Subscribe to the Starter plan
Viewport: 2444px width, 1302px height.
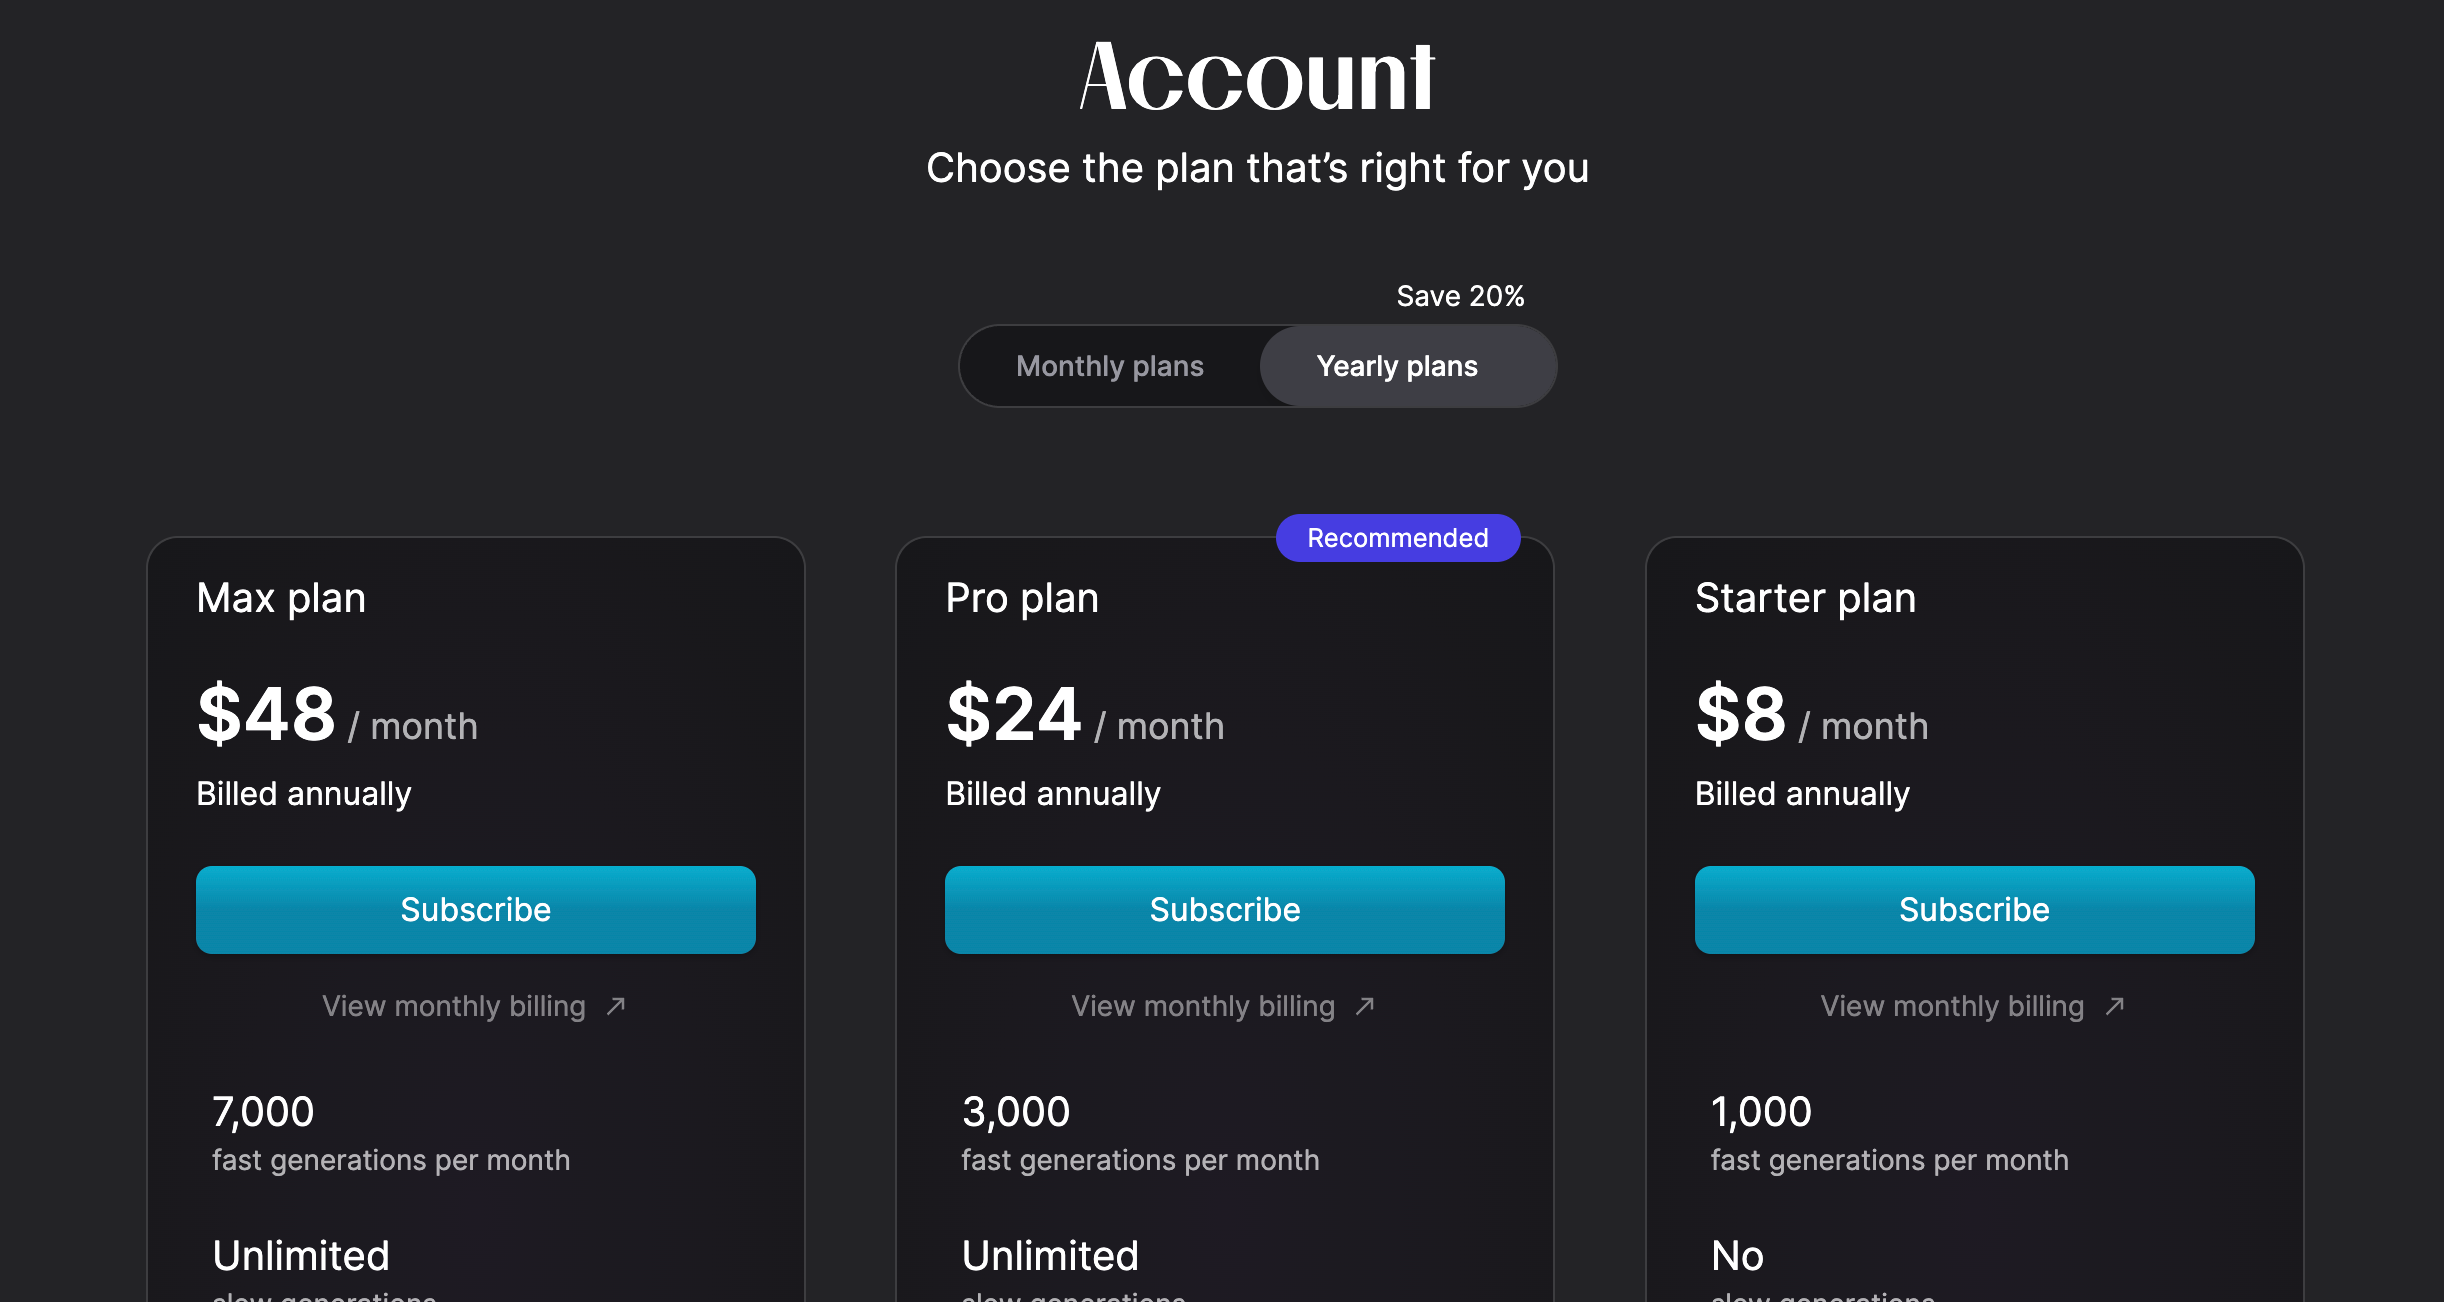[1975, 910]
